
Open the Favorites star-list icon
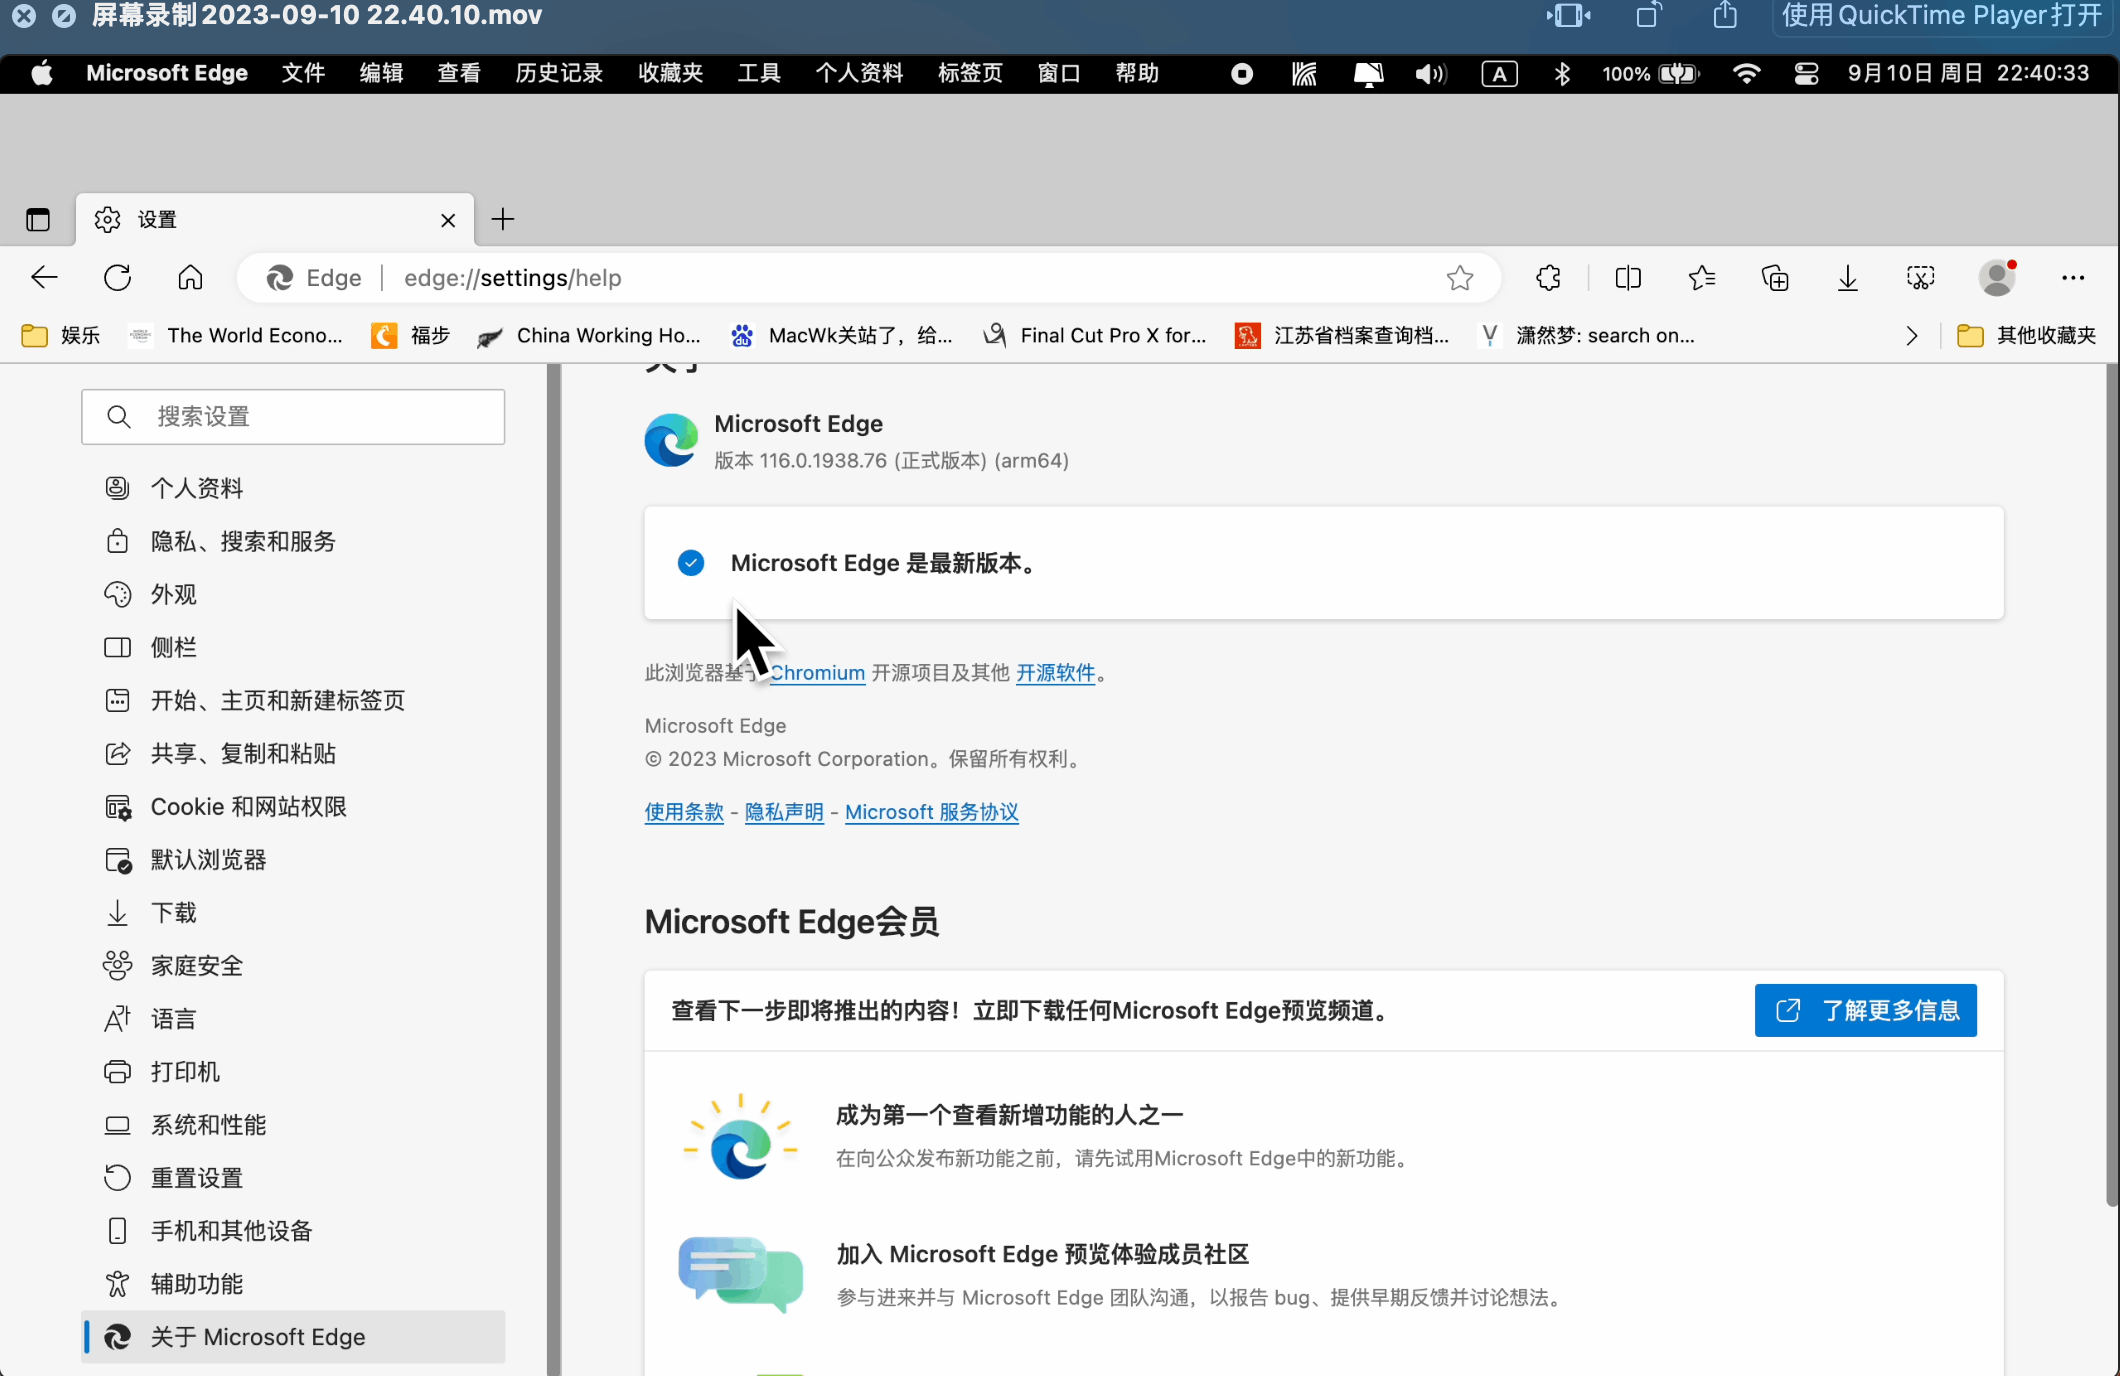click(x=1701, y=278)
